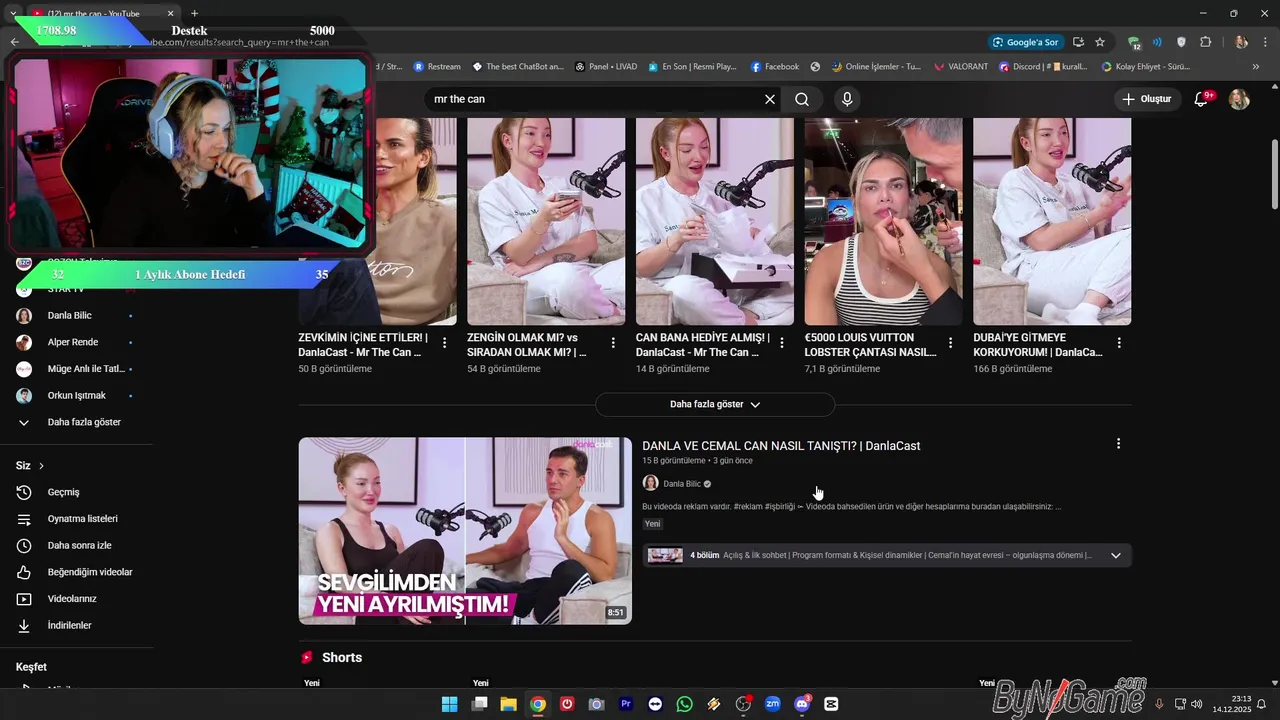This screenshot has width=1280, height=720.
Task: Open more options for ZENGİN OLMAK MI short
Action: pyautogui.click(x=613, y=343)
